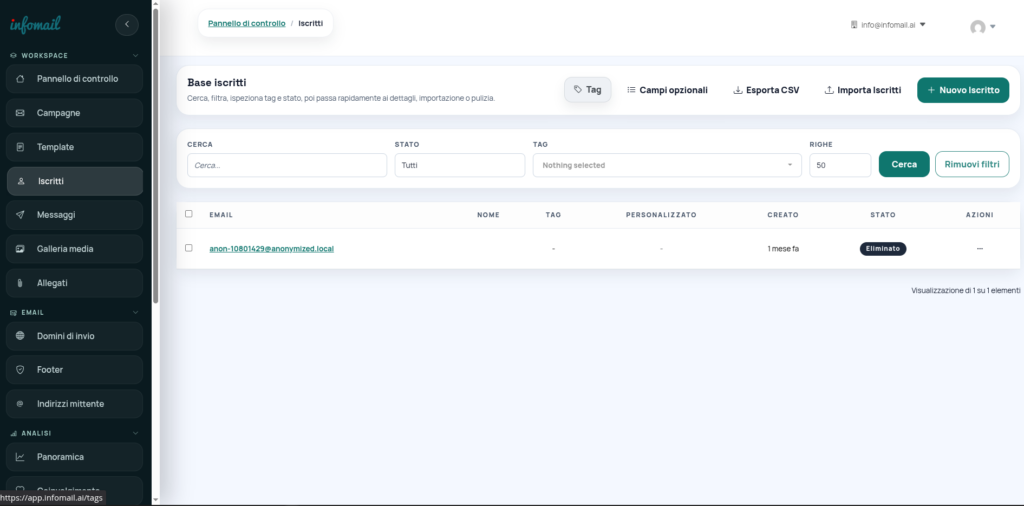This screenshot has width=1024, height=506.
Task: Select all subscribers with header checkbox
Action: [x=189, y=214]
